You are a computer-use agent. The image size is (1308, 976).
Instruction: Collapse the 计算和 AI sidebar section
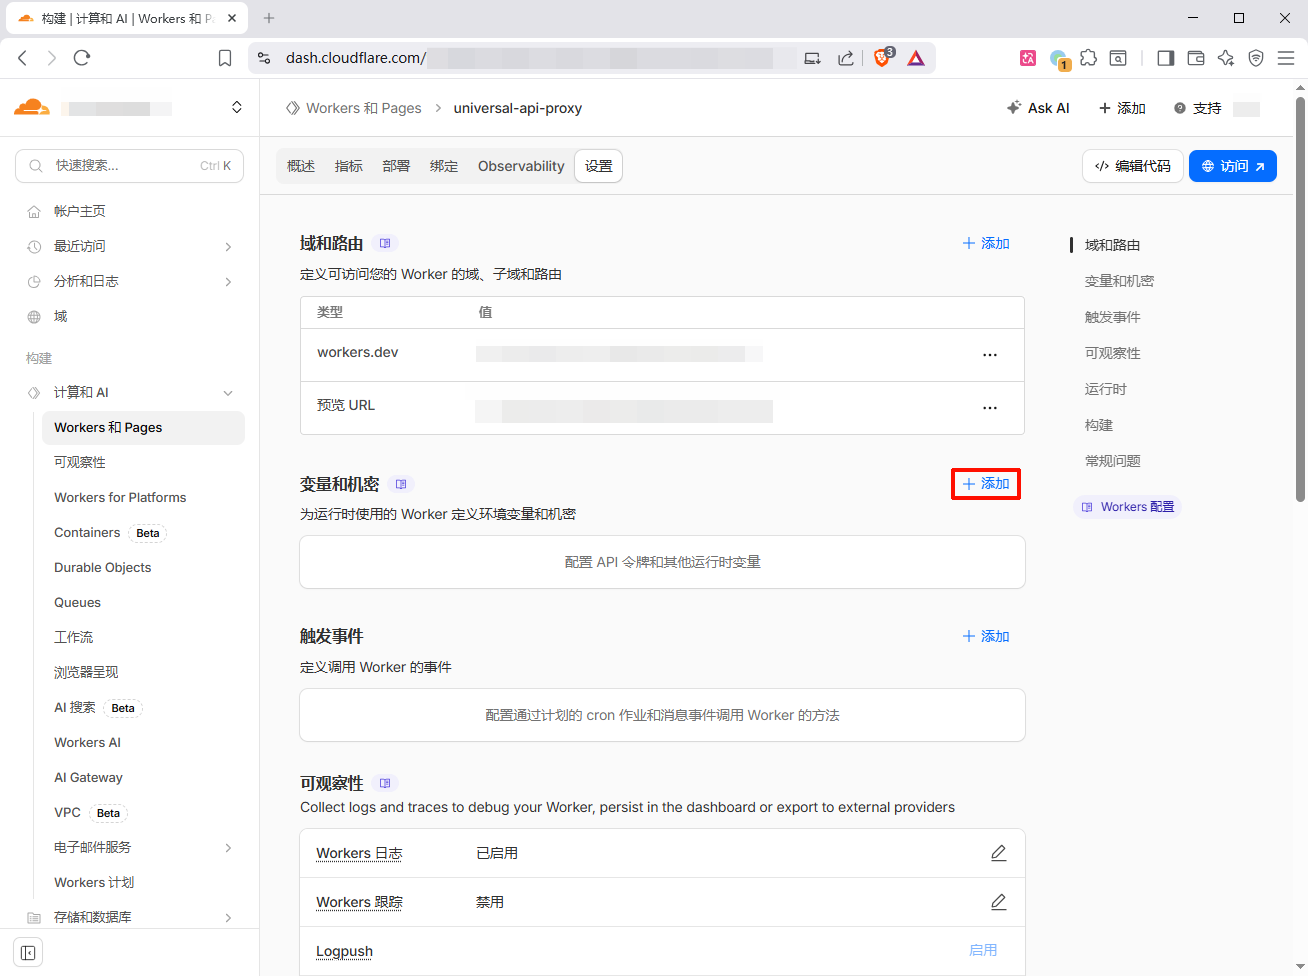tap(228, 393)
